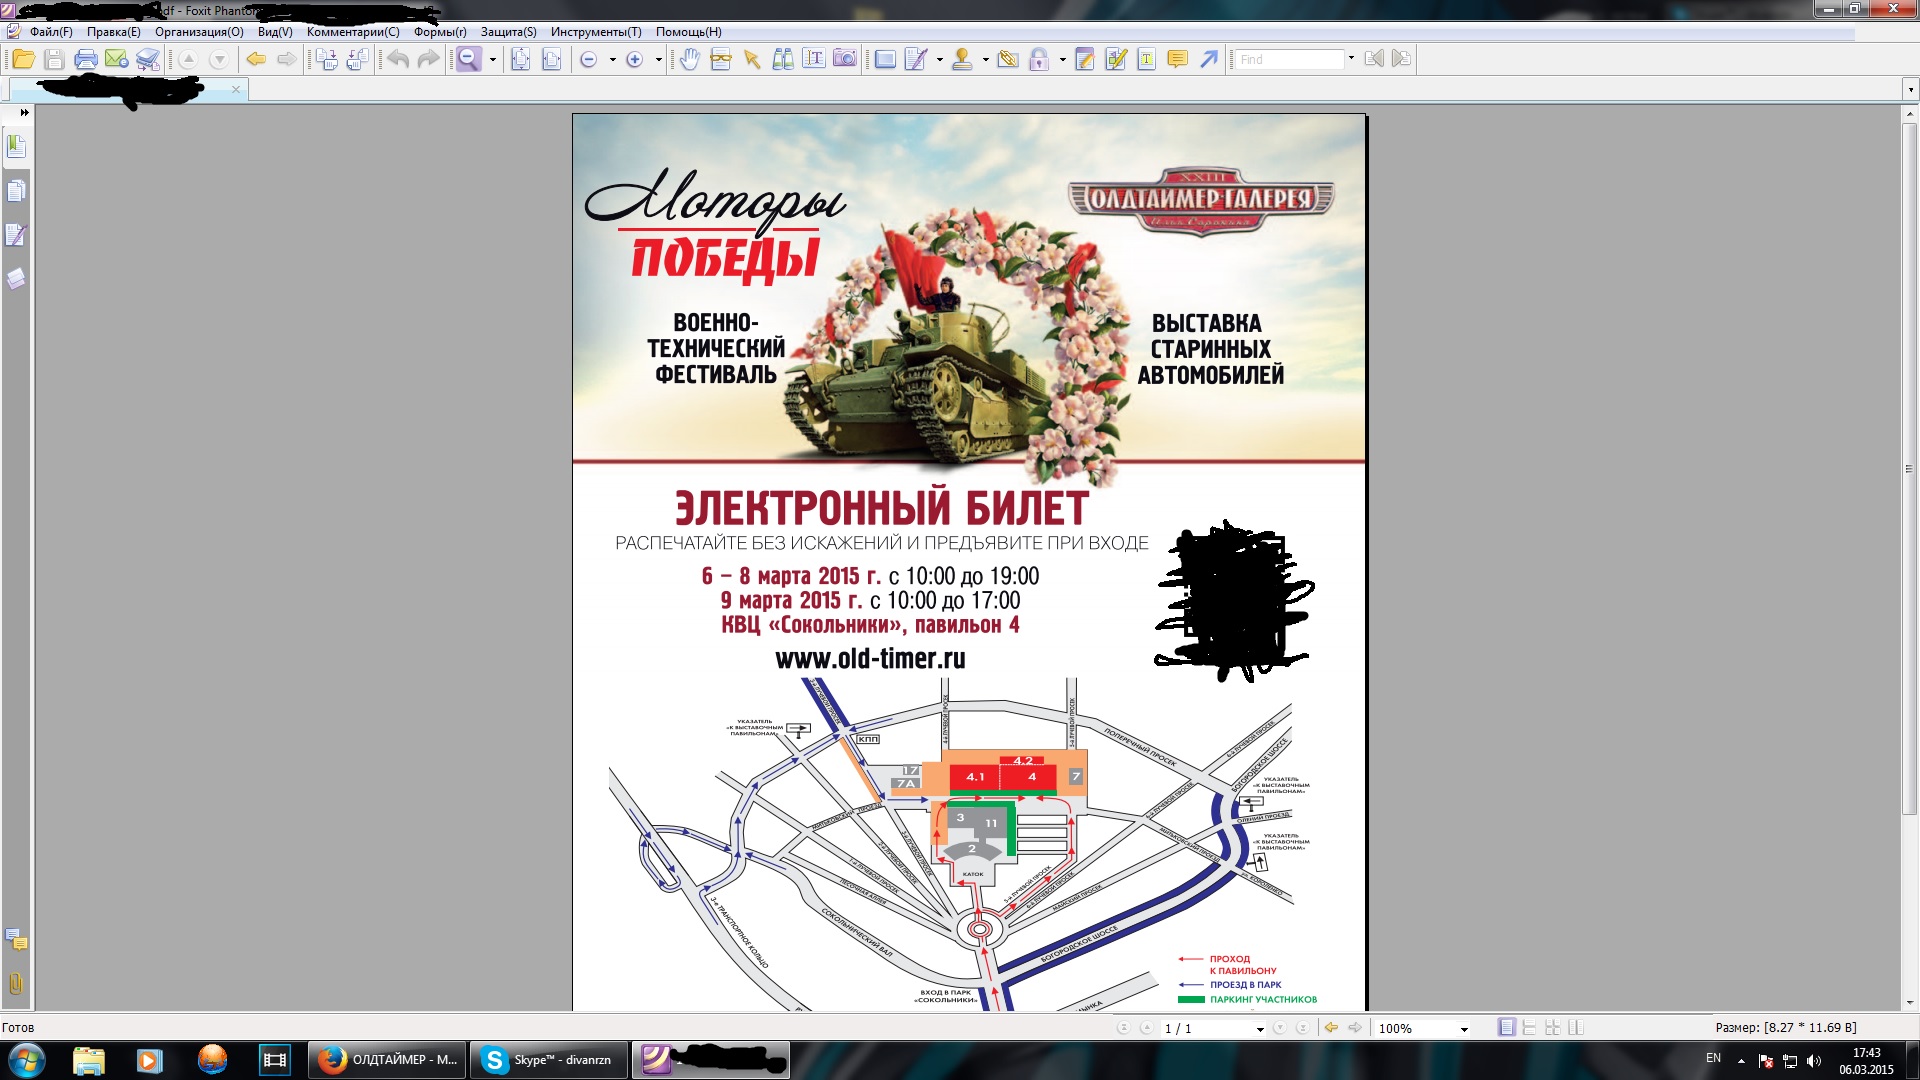The height and width of the screenshot is (1080, 1920).
Task: Open the Bookmarks side panel icon
Action: tap(16, 147)
